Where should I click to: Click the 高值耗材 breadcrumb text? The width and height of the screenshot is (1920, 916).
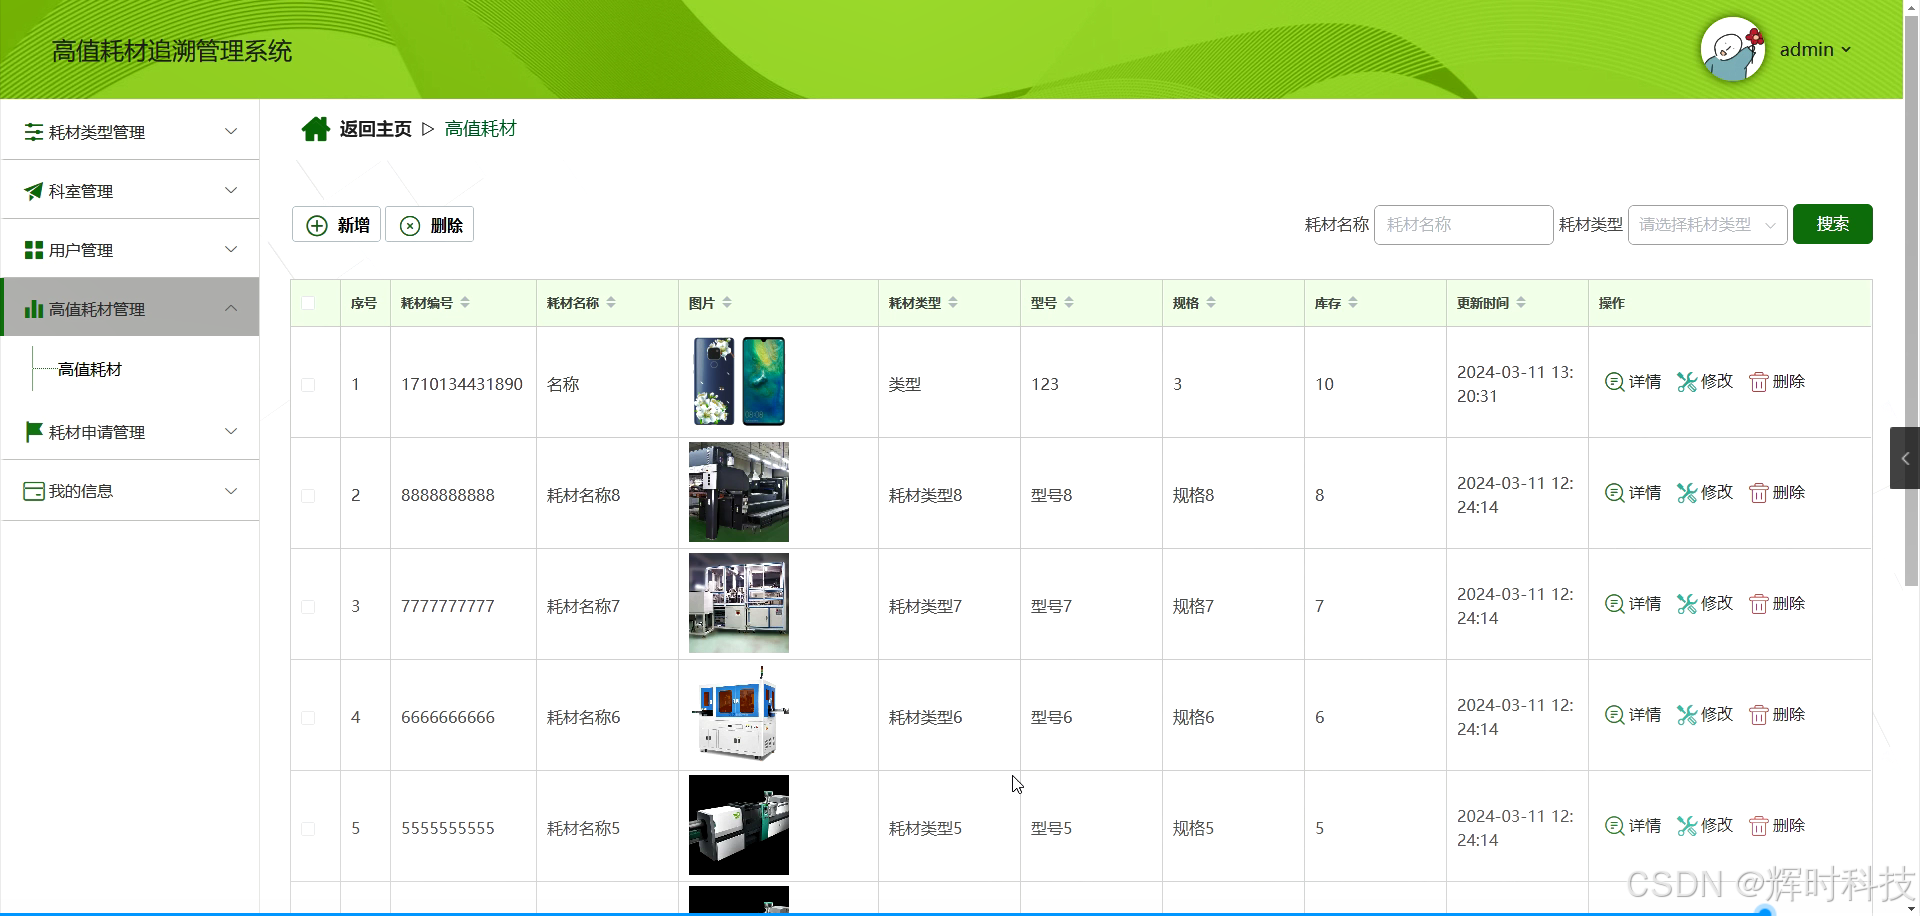pos(481,129)
